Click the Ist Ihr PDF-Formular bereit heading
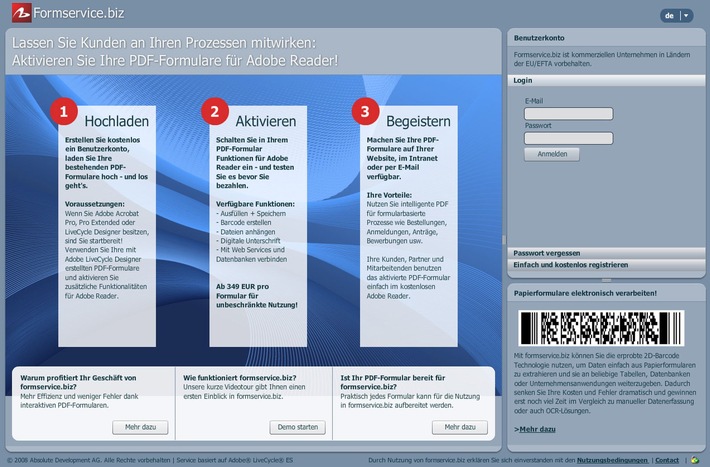The height and width of the screenshot is (467, 710). [393, 382]
